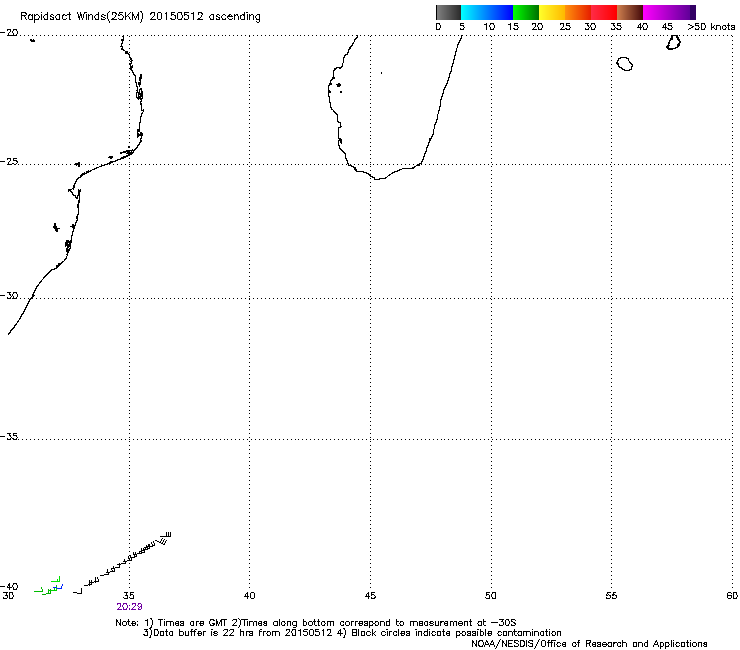This screenshot has width=740, height=650.
Task: Click the Reunion island outline near 55E
Action: tap(625, 64)
